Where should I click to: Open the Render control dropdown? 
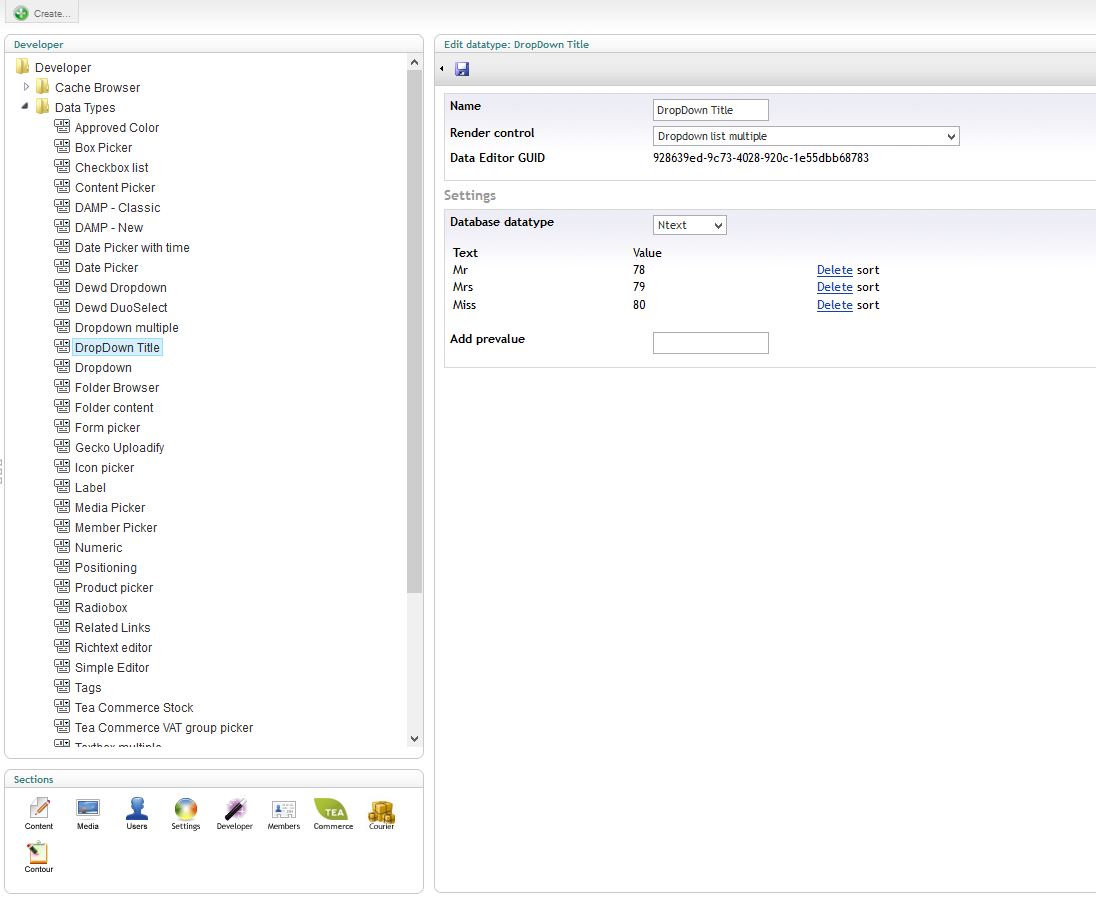point(806,136)
